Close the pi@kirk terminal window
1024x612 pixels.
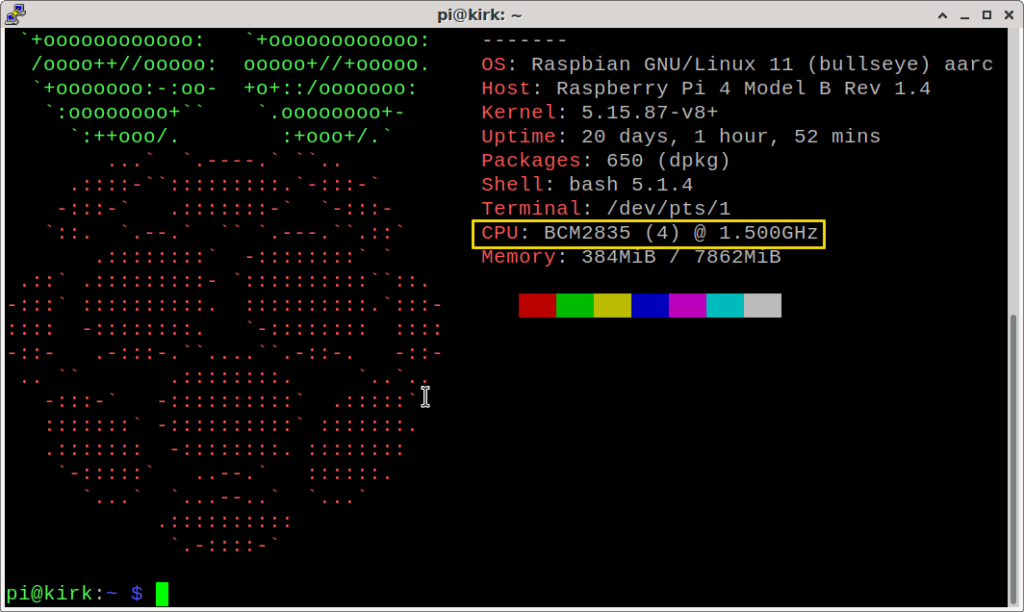point(1009,15)
